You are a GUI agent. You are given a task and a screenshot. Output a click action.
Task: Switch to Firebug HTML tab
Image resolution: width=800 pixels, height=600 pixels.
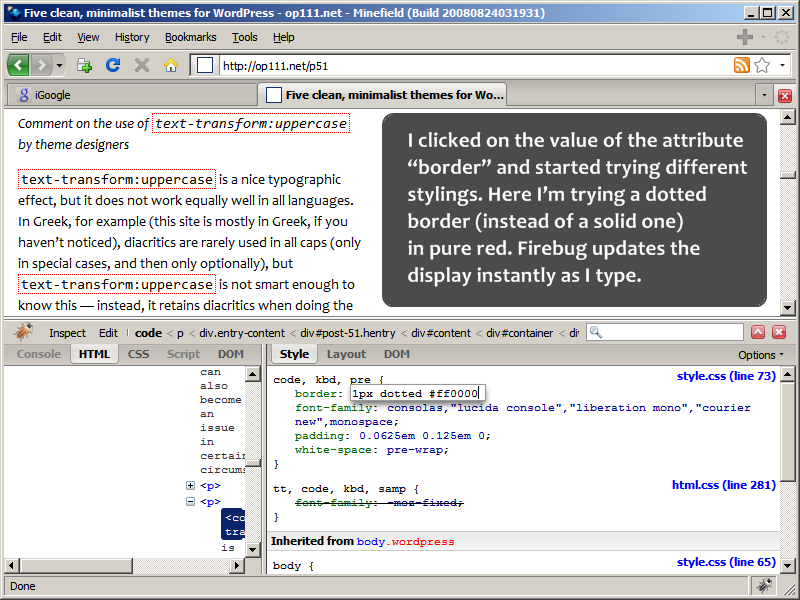pyautogui.click(x=94, y=354)
